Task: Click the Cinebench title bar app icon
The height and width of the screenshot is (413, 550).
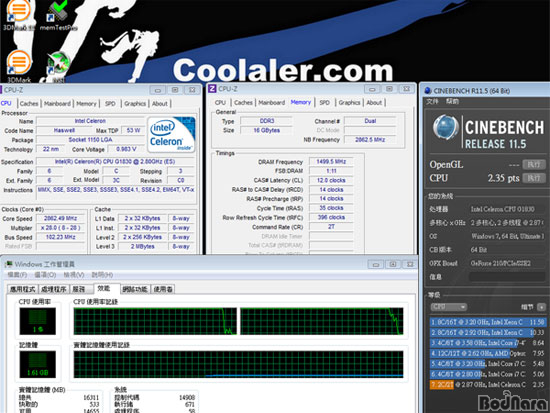Action: pyautogui.click(x=428, y=91)
